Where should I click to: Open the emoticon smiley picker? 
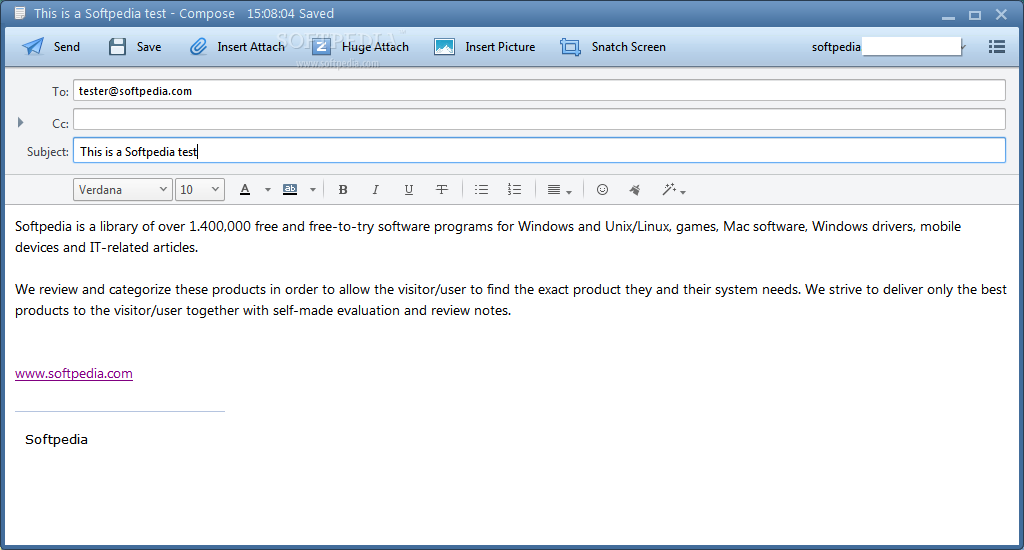click(603, 189)
